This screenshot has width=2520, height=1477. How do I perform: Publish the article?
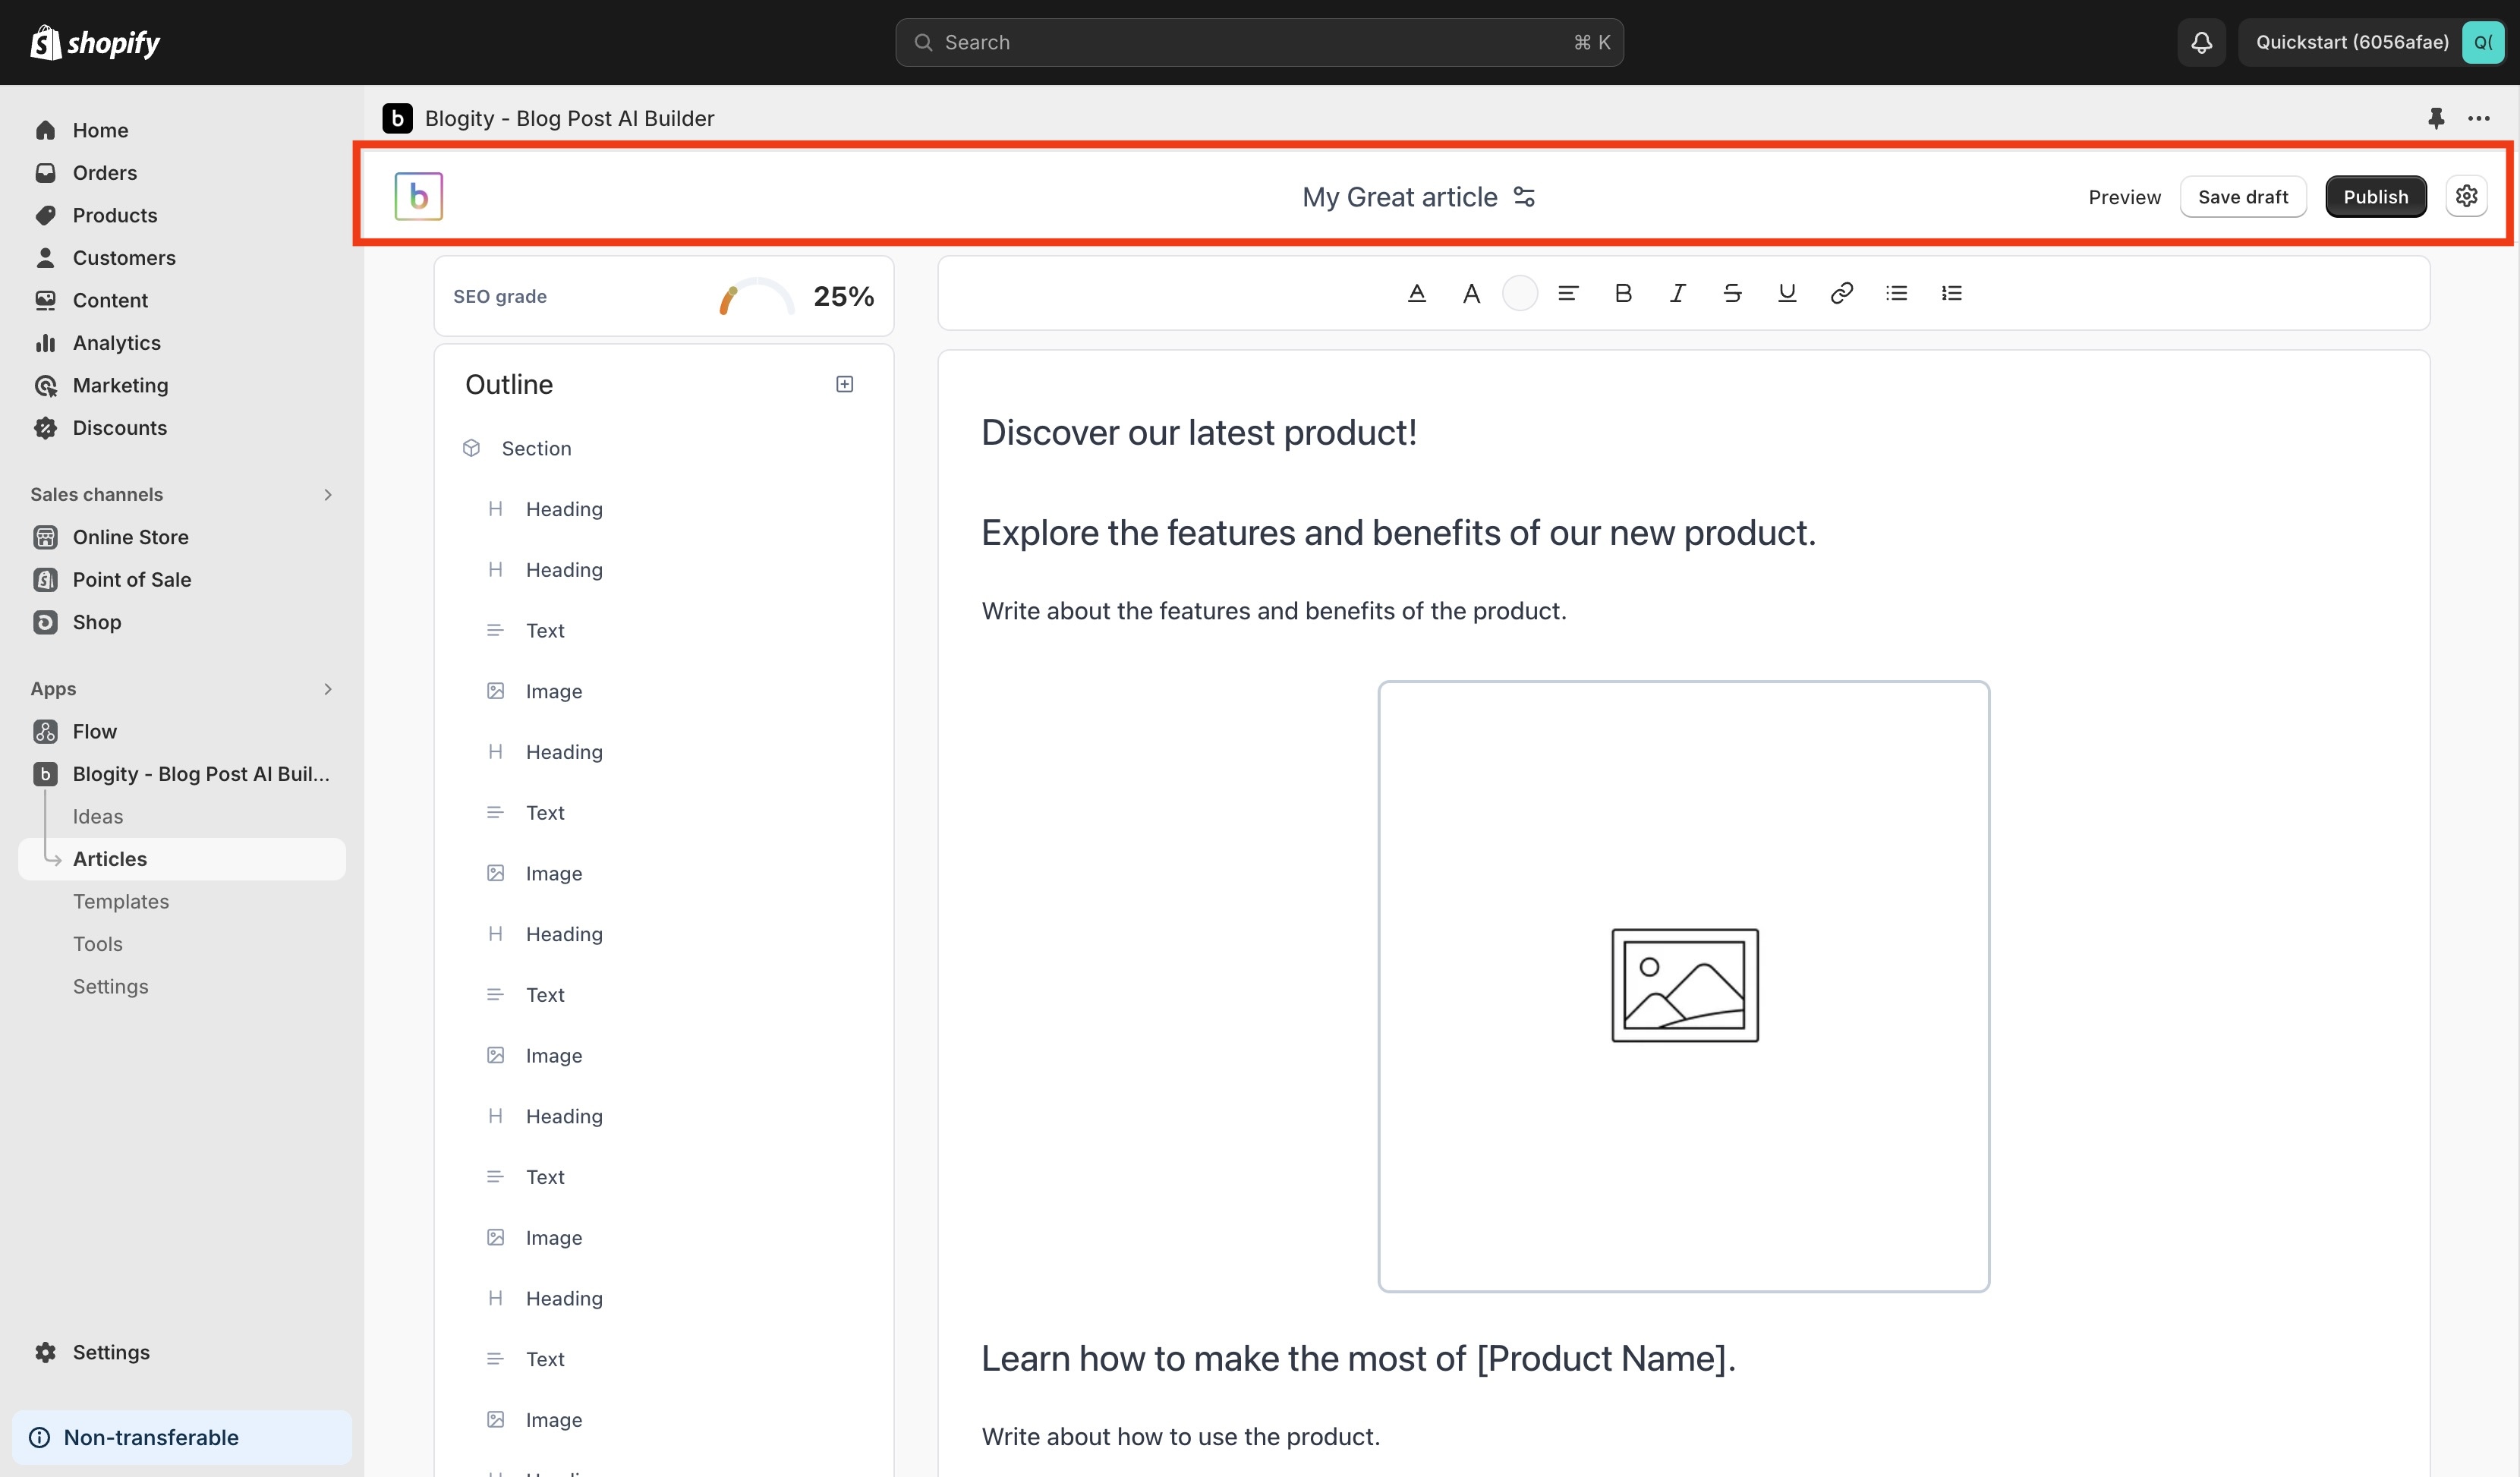(x=2375, y=197)
